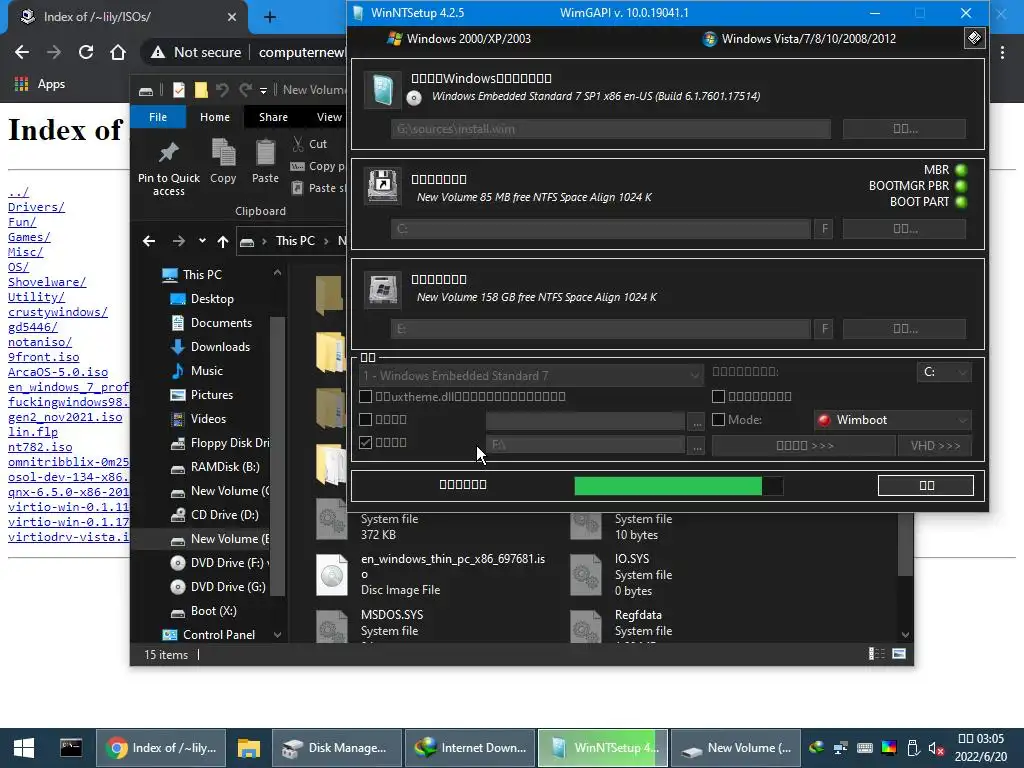Open Chrome's Apps shortcut grid icon
The height and width of the screenshot is (768, 1024).
(22, 84)
